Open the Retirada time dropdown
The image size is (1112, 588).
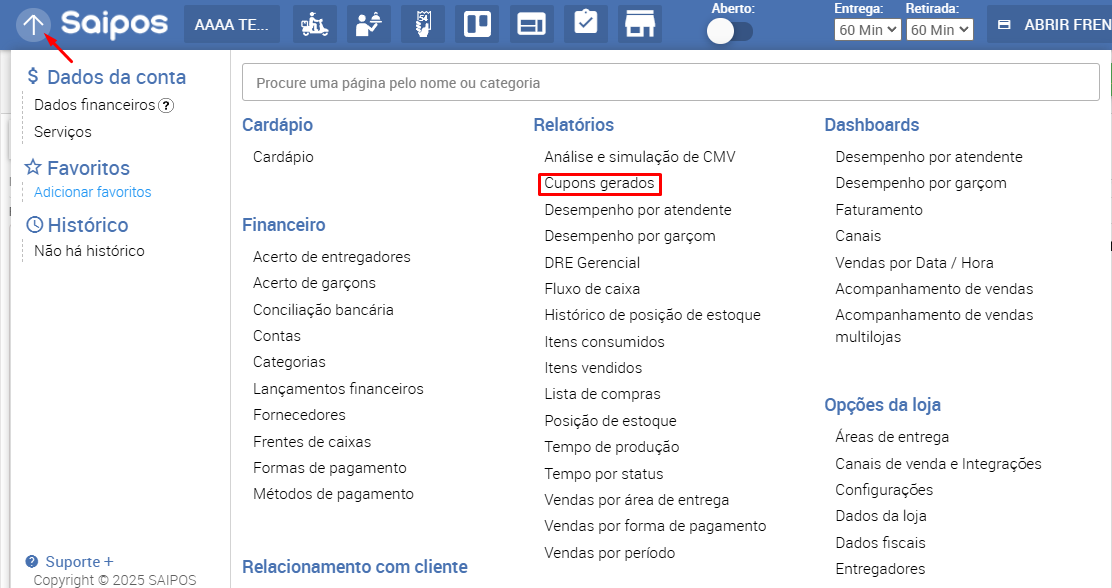click(939, 30)
